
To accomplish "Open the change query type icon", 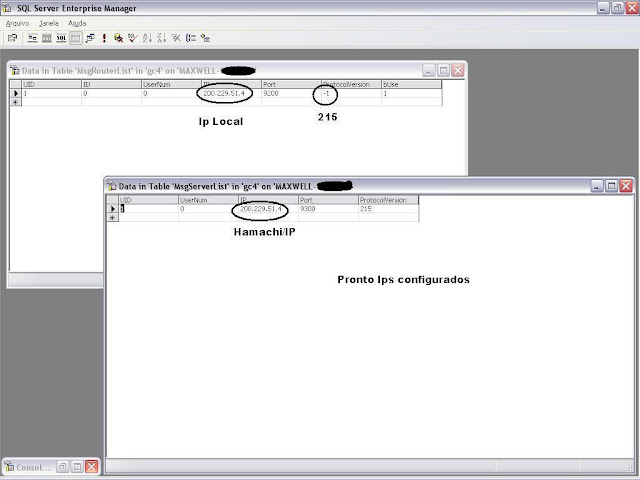I will 90,38.
